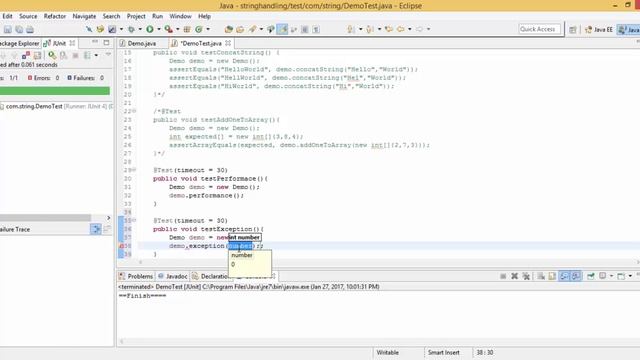Screen dimensions: 640x360
Task: Click Remove Launch in console toolbar
Action: 514,276
